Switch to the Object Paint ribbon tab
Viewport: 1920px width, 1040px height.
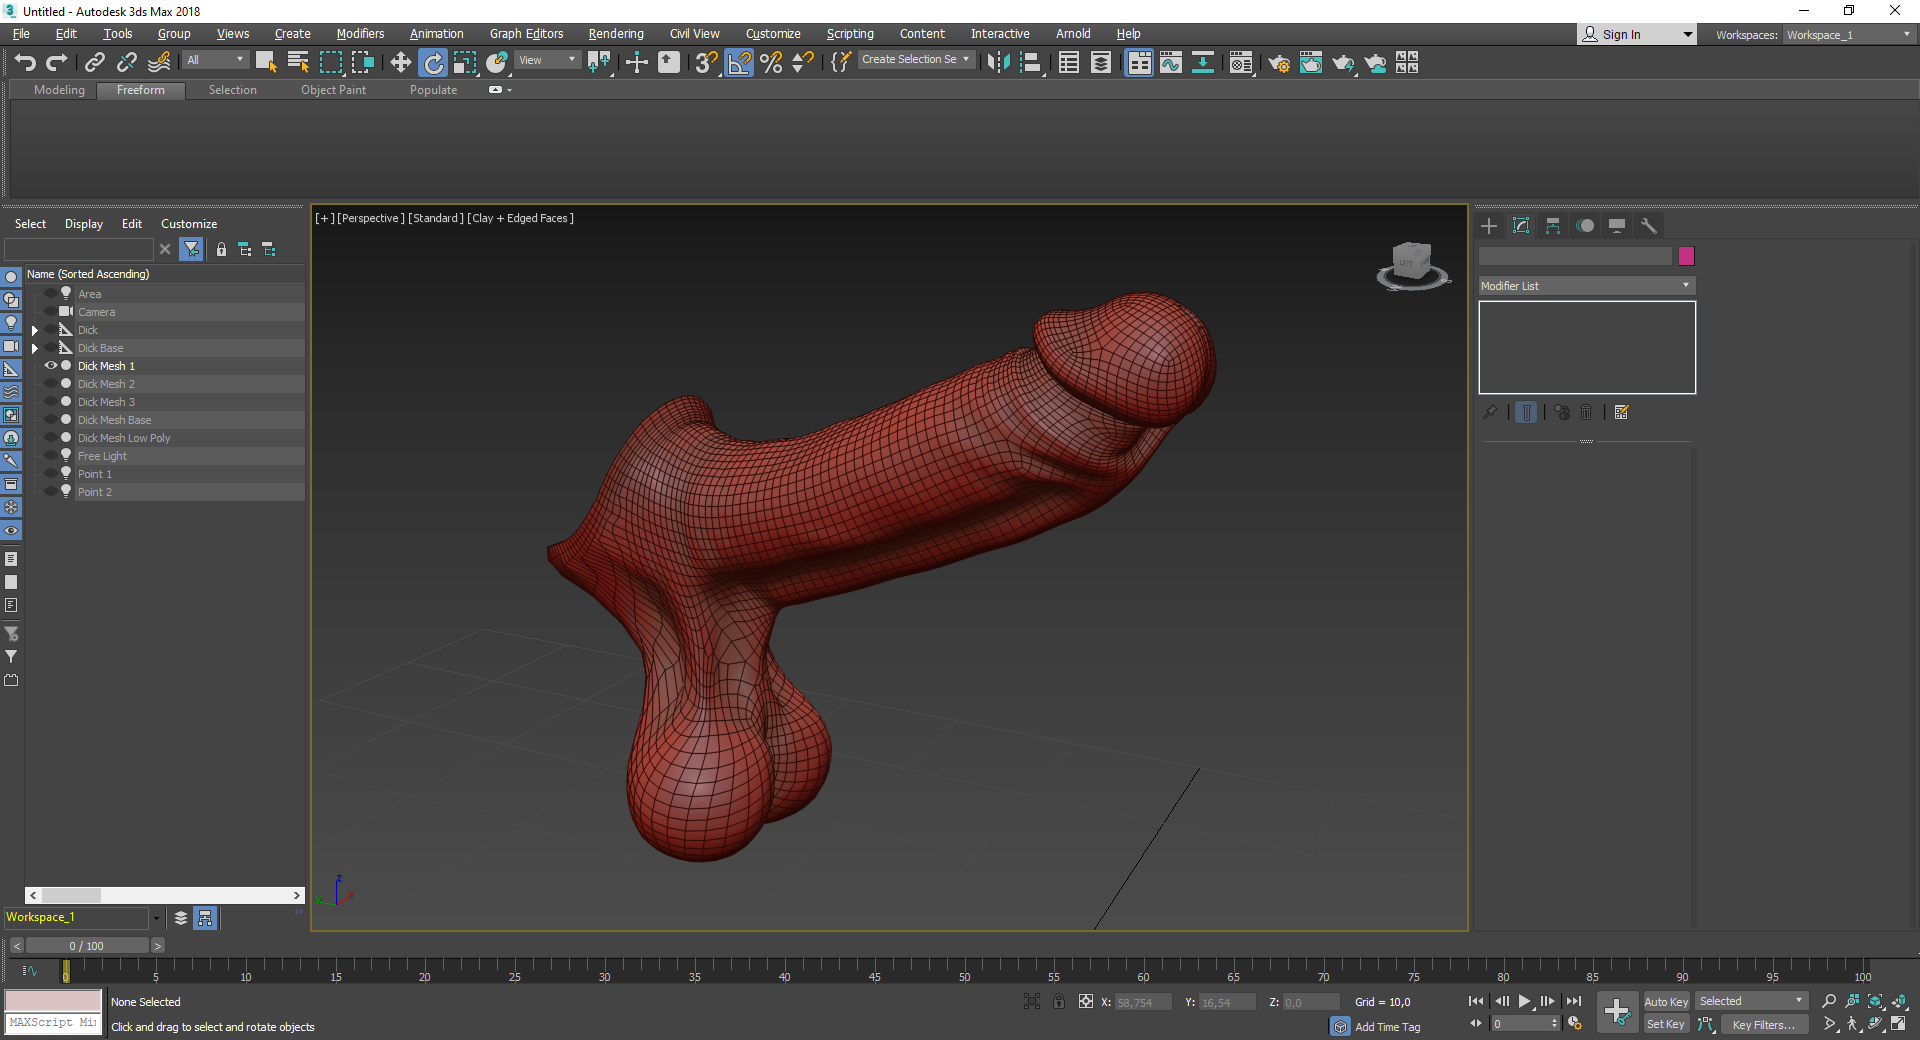(x=333, y=90)
